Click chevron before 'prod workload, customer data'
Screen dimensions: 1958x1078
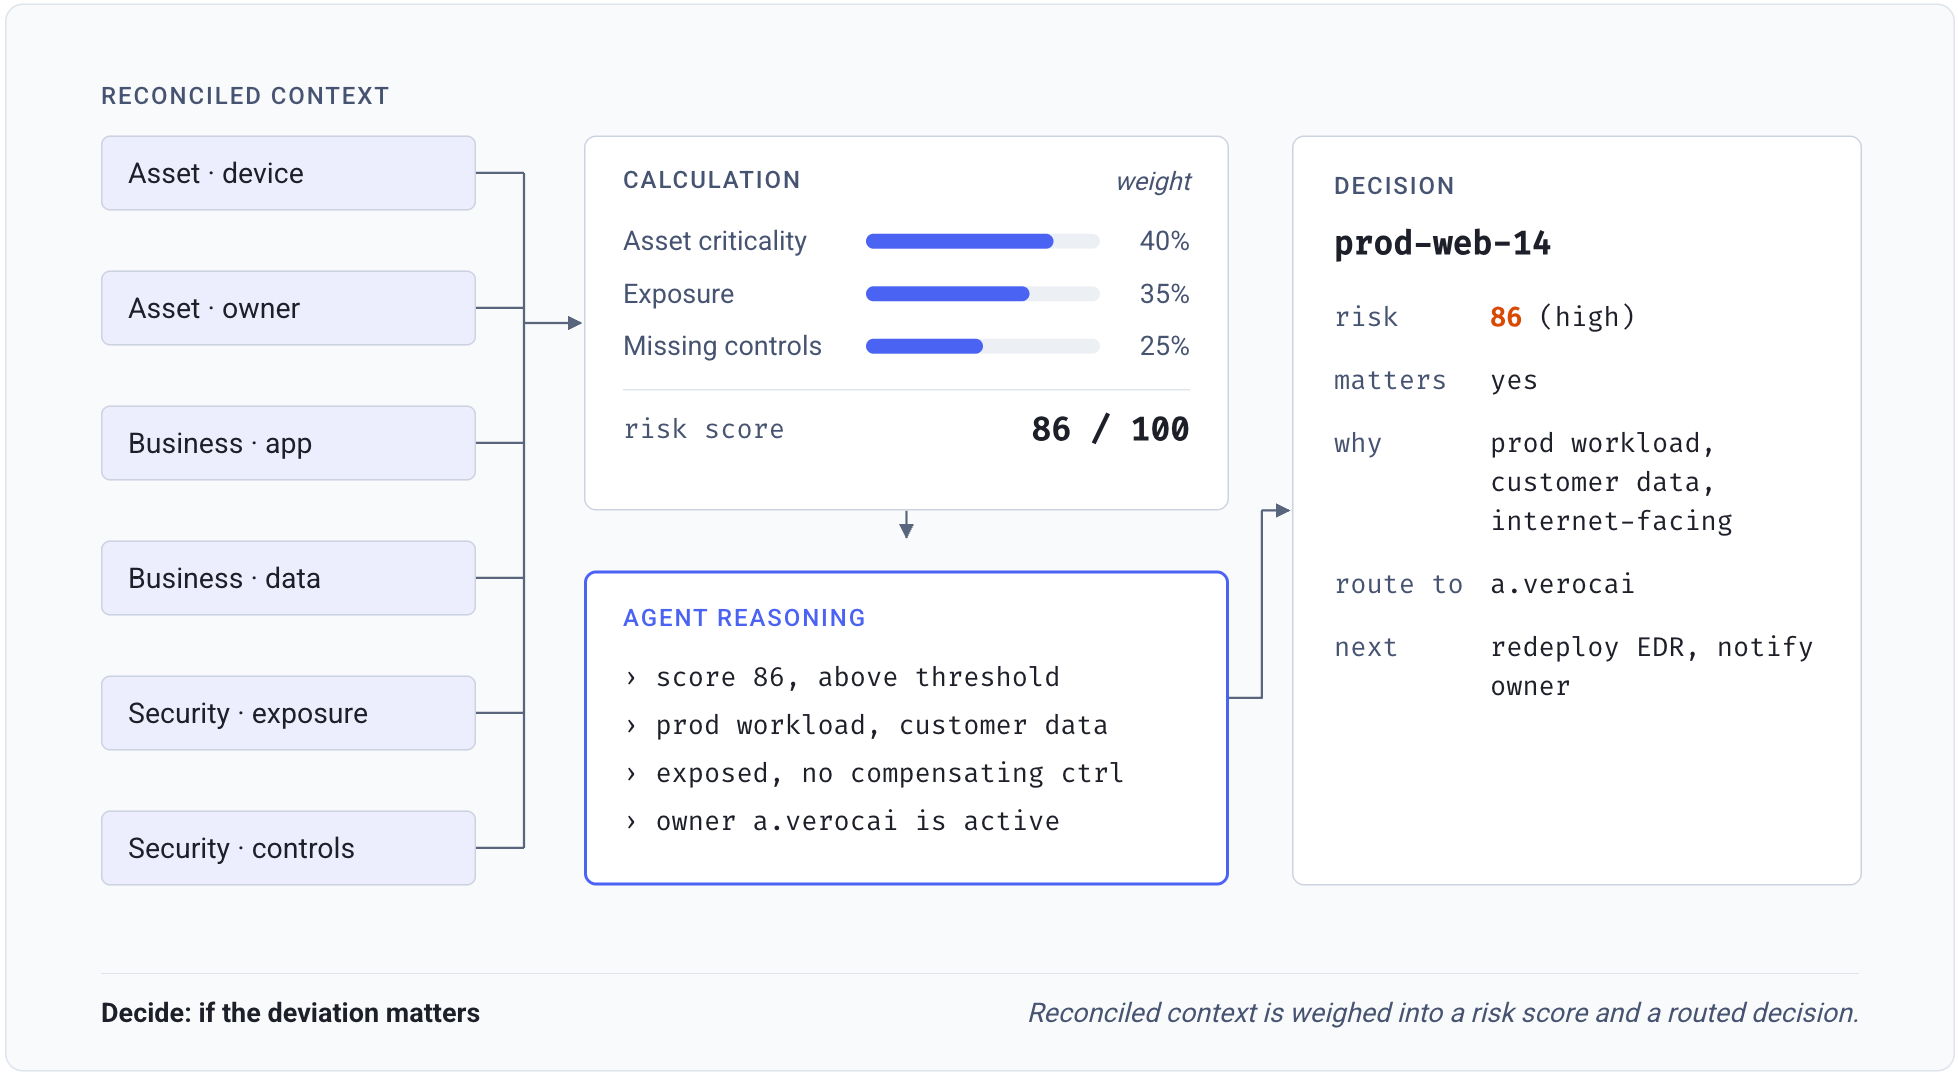pyautogui.click(x=631, y=726)
